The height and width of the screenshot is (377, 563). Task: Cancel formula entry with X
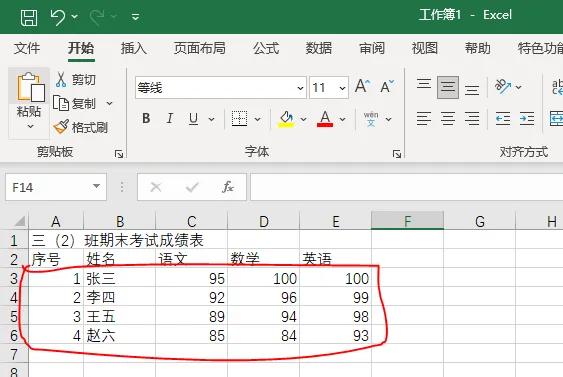click(156, 187)
